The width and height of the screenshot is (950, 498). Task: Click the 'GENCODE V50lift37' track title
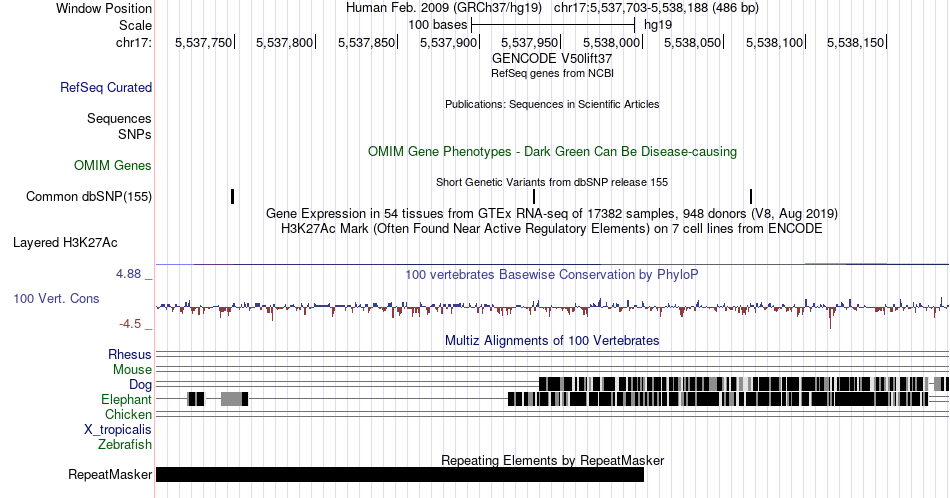(552, 59)
